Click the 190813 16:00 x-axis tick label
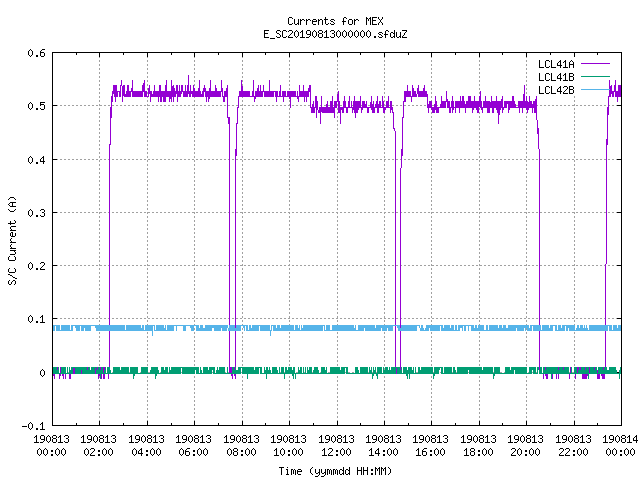640x480 pixels. pyautogui.click(x=431, y=446)
